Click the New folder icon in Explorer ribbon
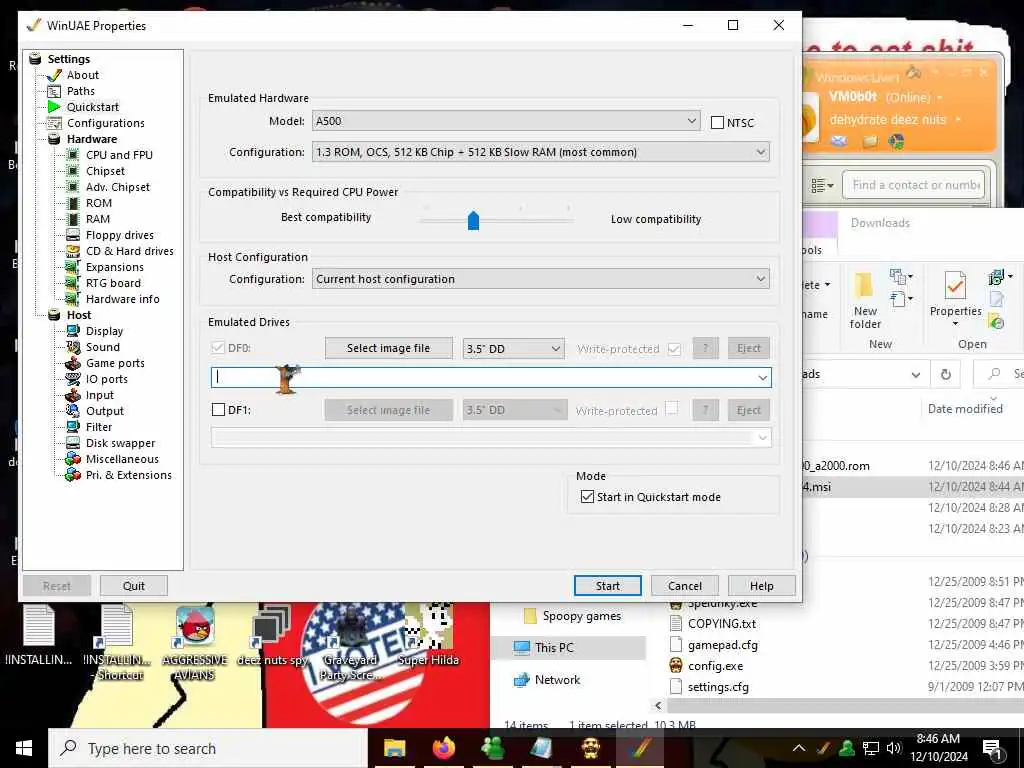This screenshot has width=1024, height=768. [865, 287]
